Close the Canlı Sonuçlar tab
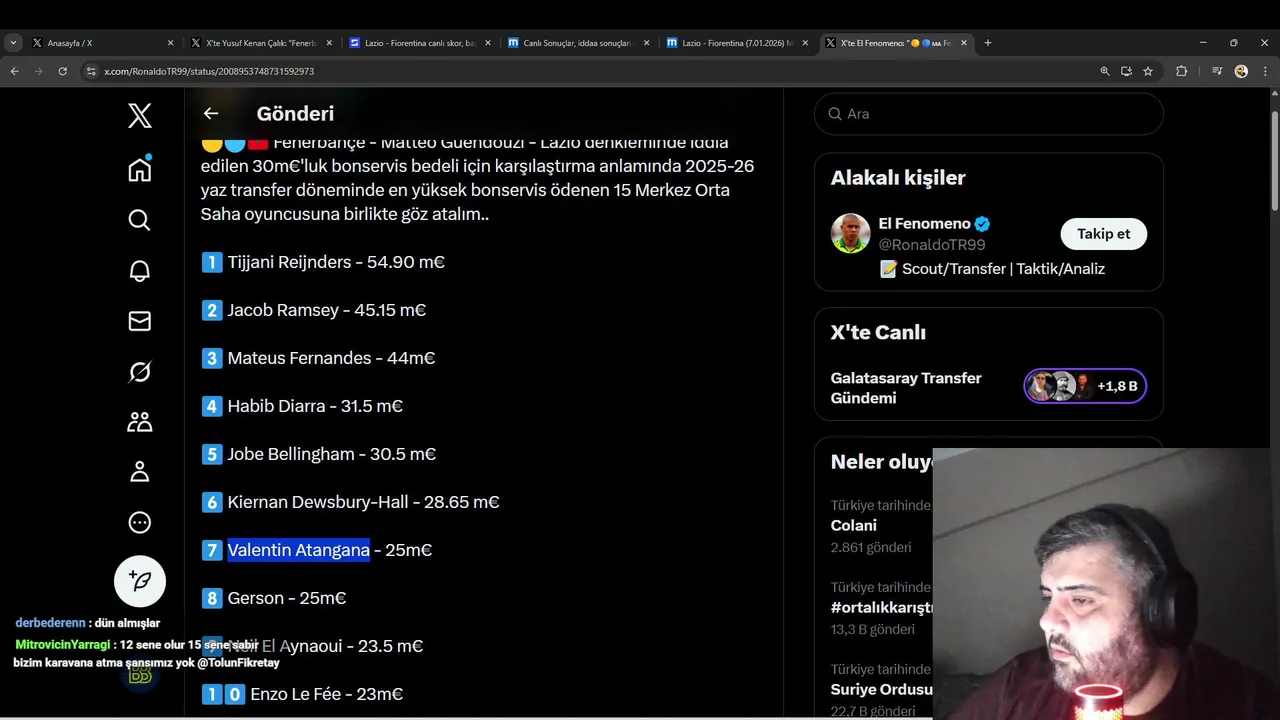Screen dimensions: 1280x720 click(646, 43)
